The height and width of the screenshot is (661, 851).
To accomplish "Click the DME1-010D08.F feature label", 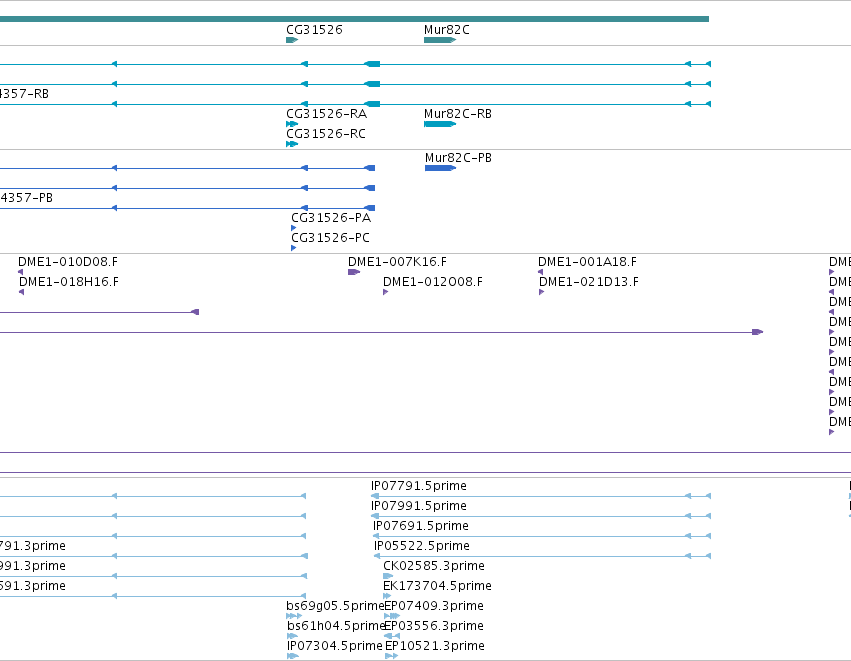I will [x=68, y=262].
